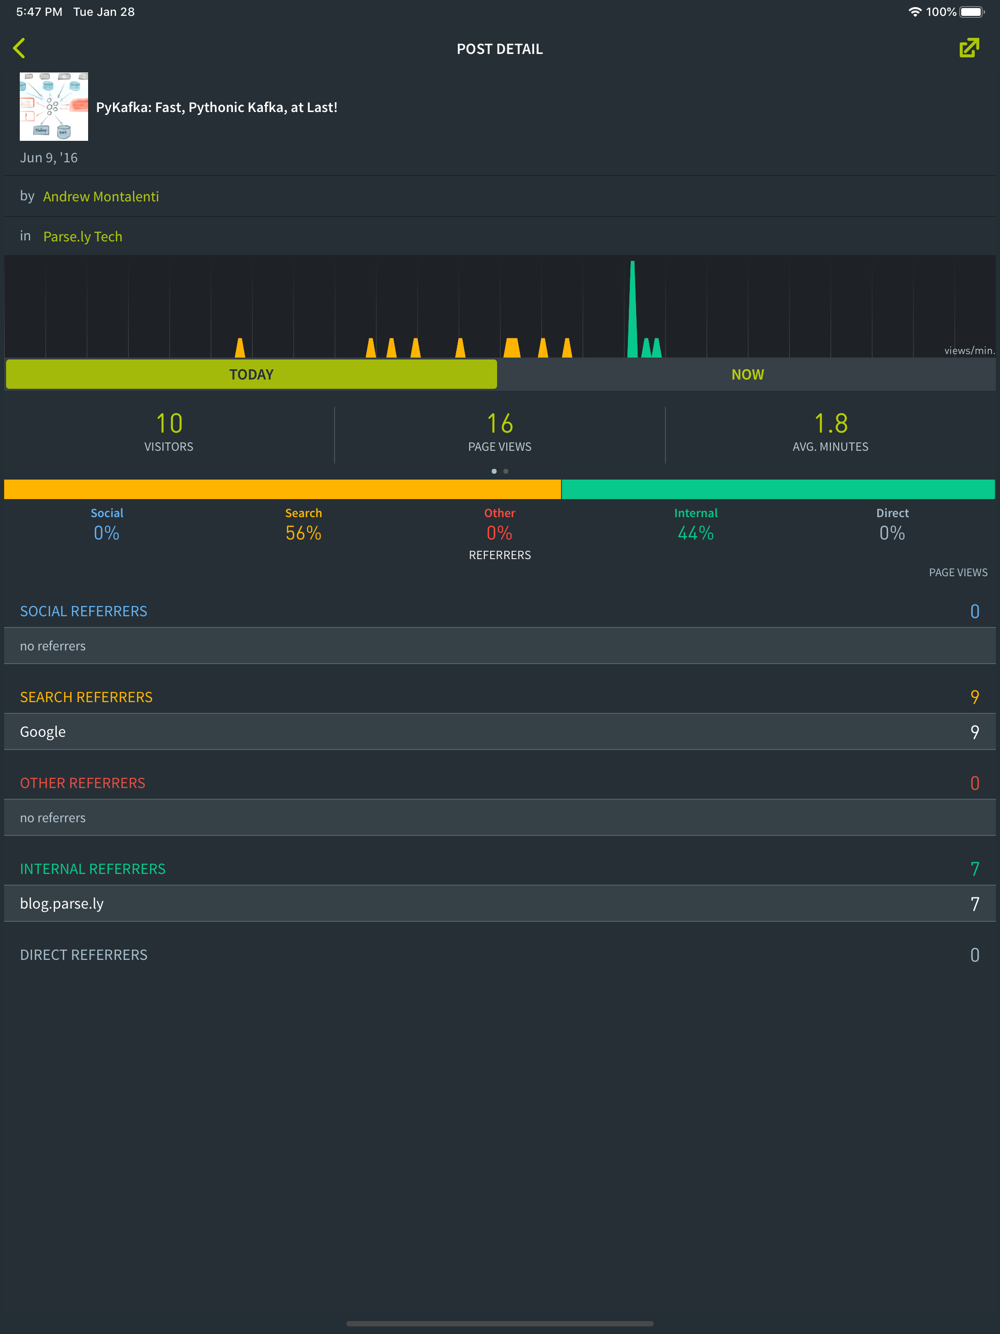The width and height of the screenshot is (1000, 1334).
Task: Select the Page Views metric
Action: coord(500,432)
